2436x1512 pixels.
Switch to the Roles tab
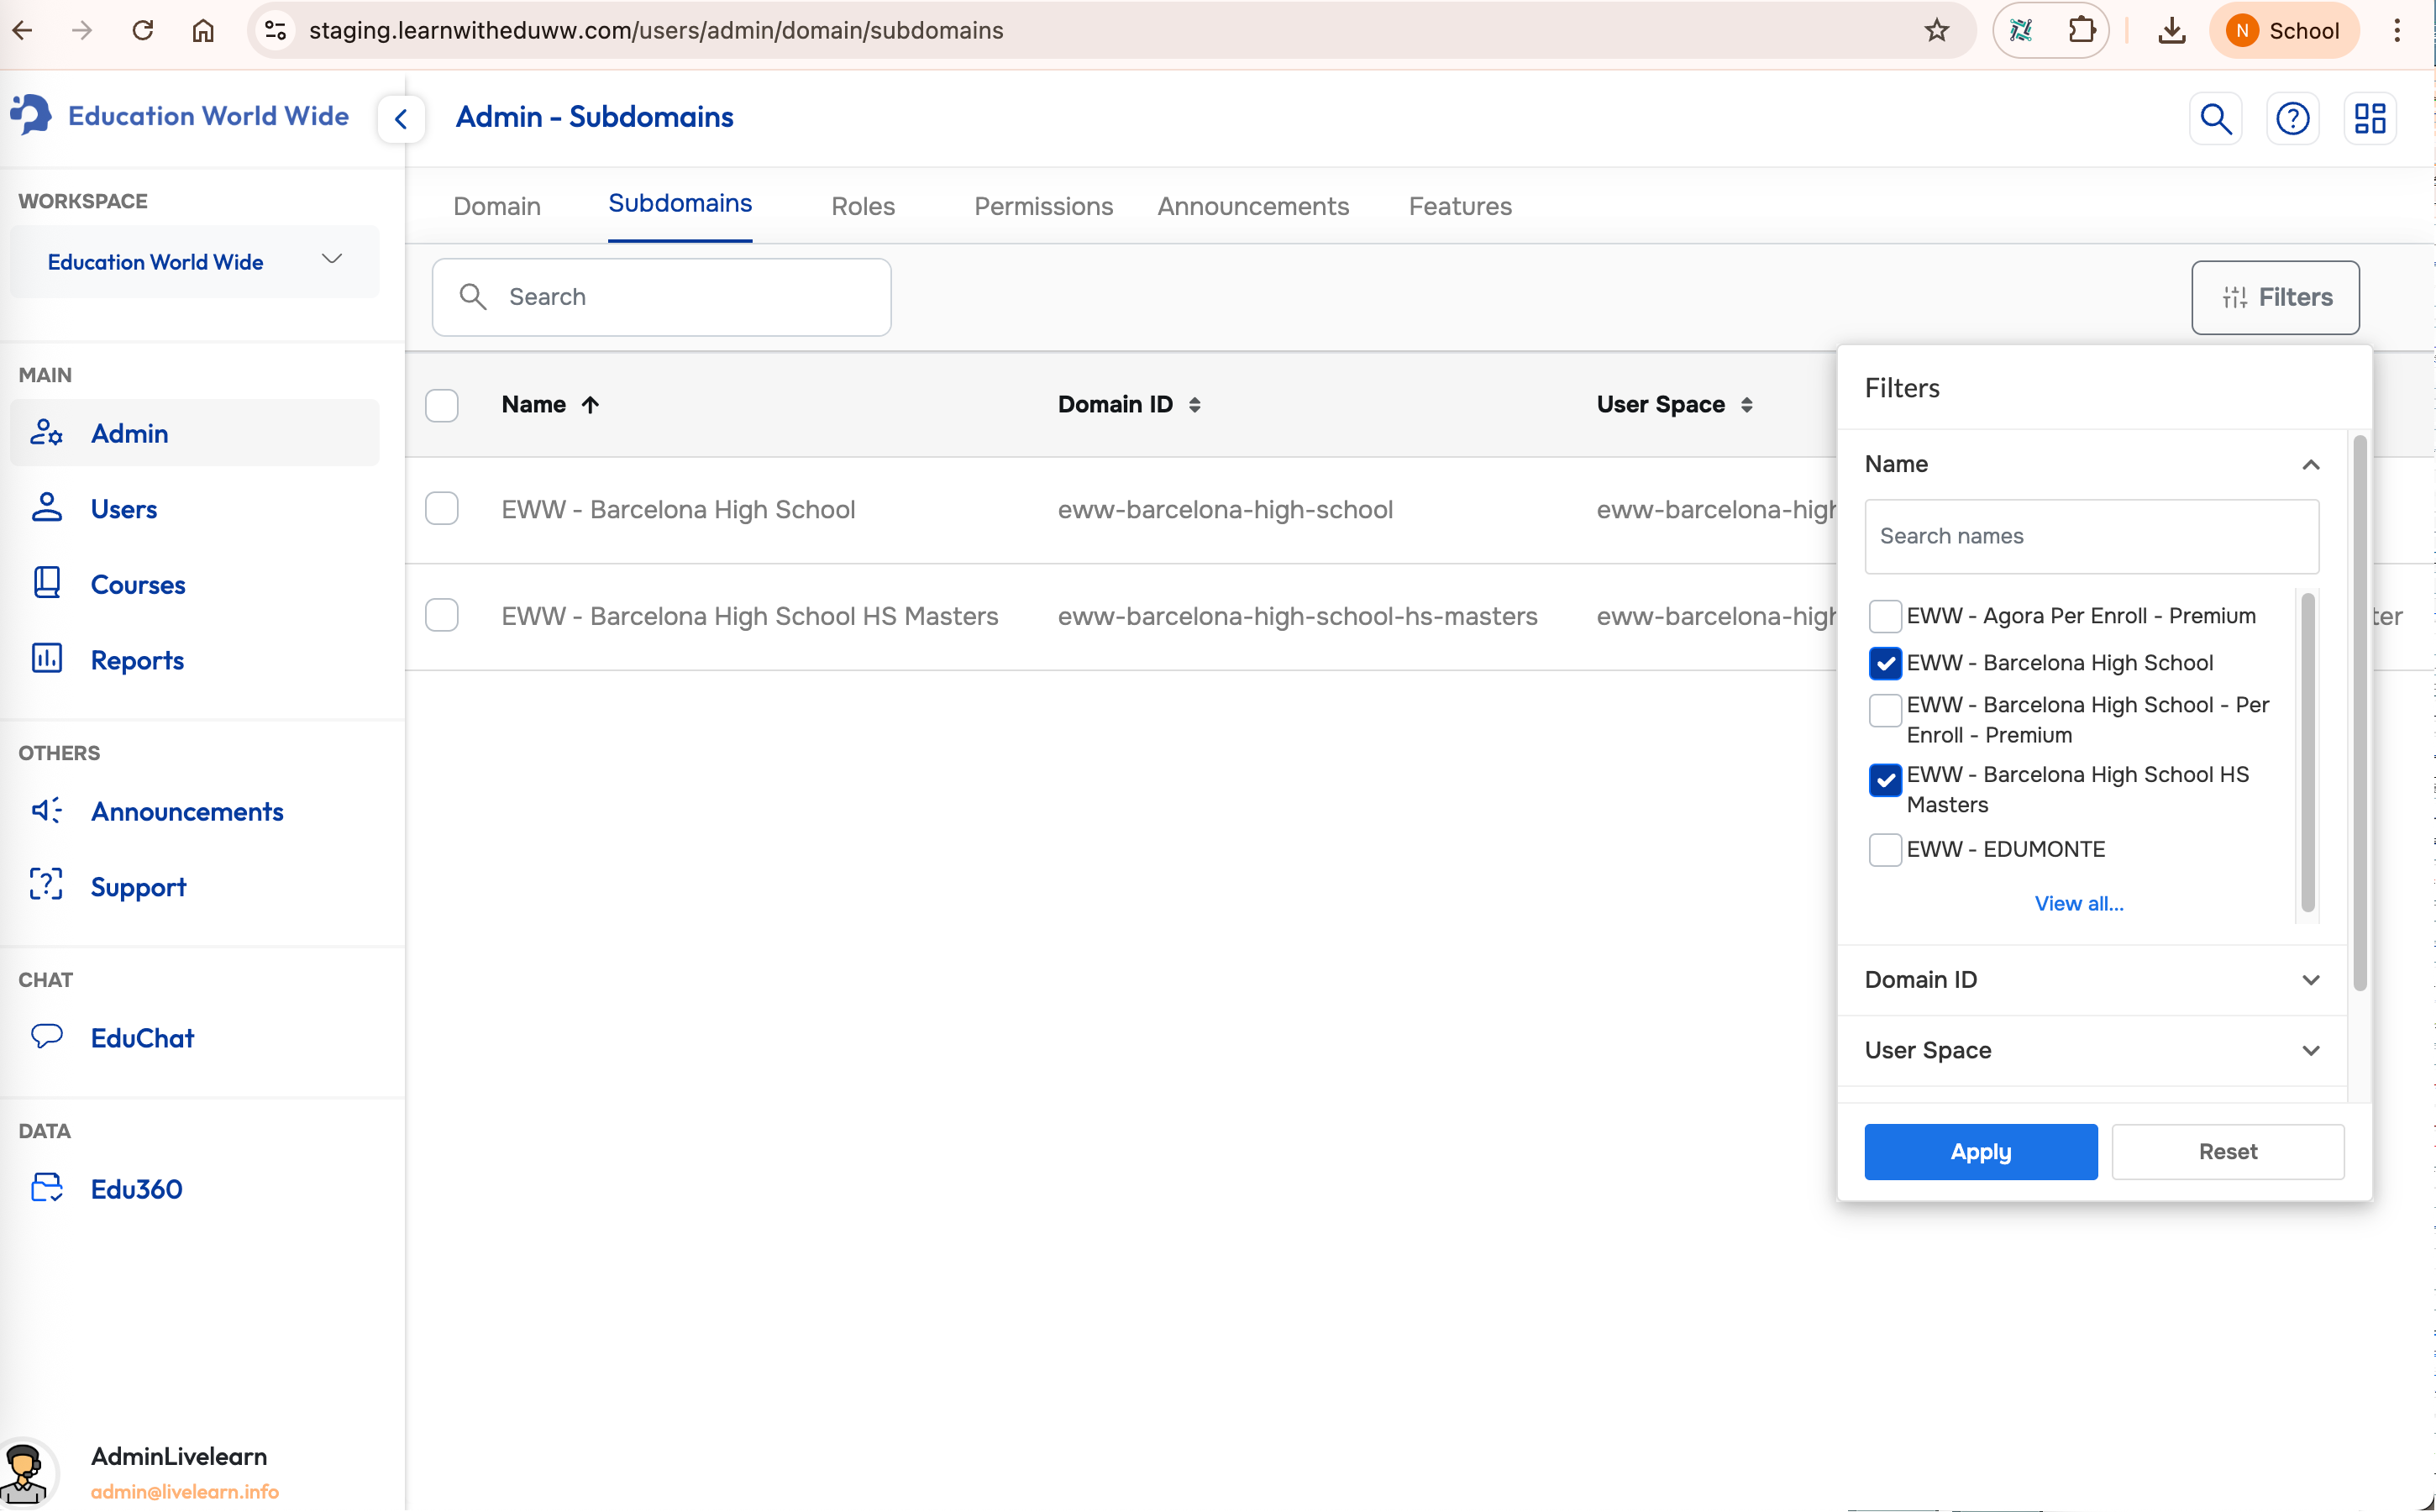(x=862, y=206)
